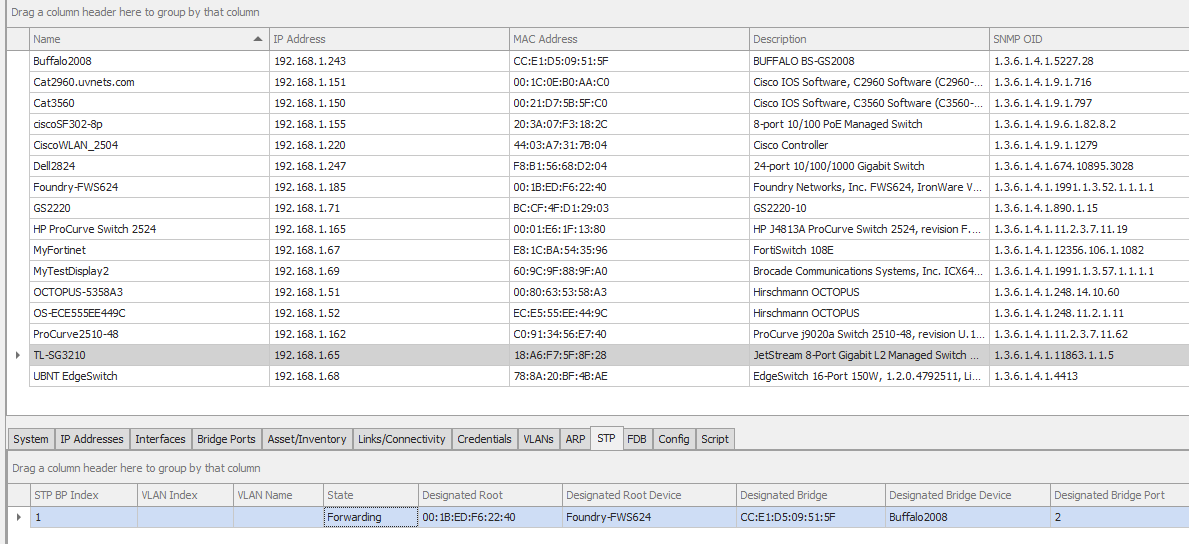Screen dimensions: 1189x544
Task: Open the FDB tab
Action: (x=638, y=439)
